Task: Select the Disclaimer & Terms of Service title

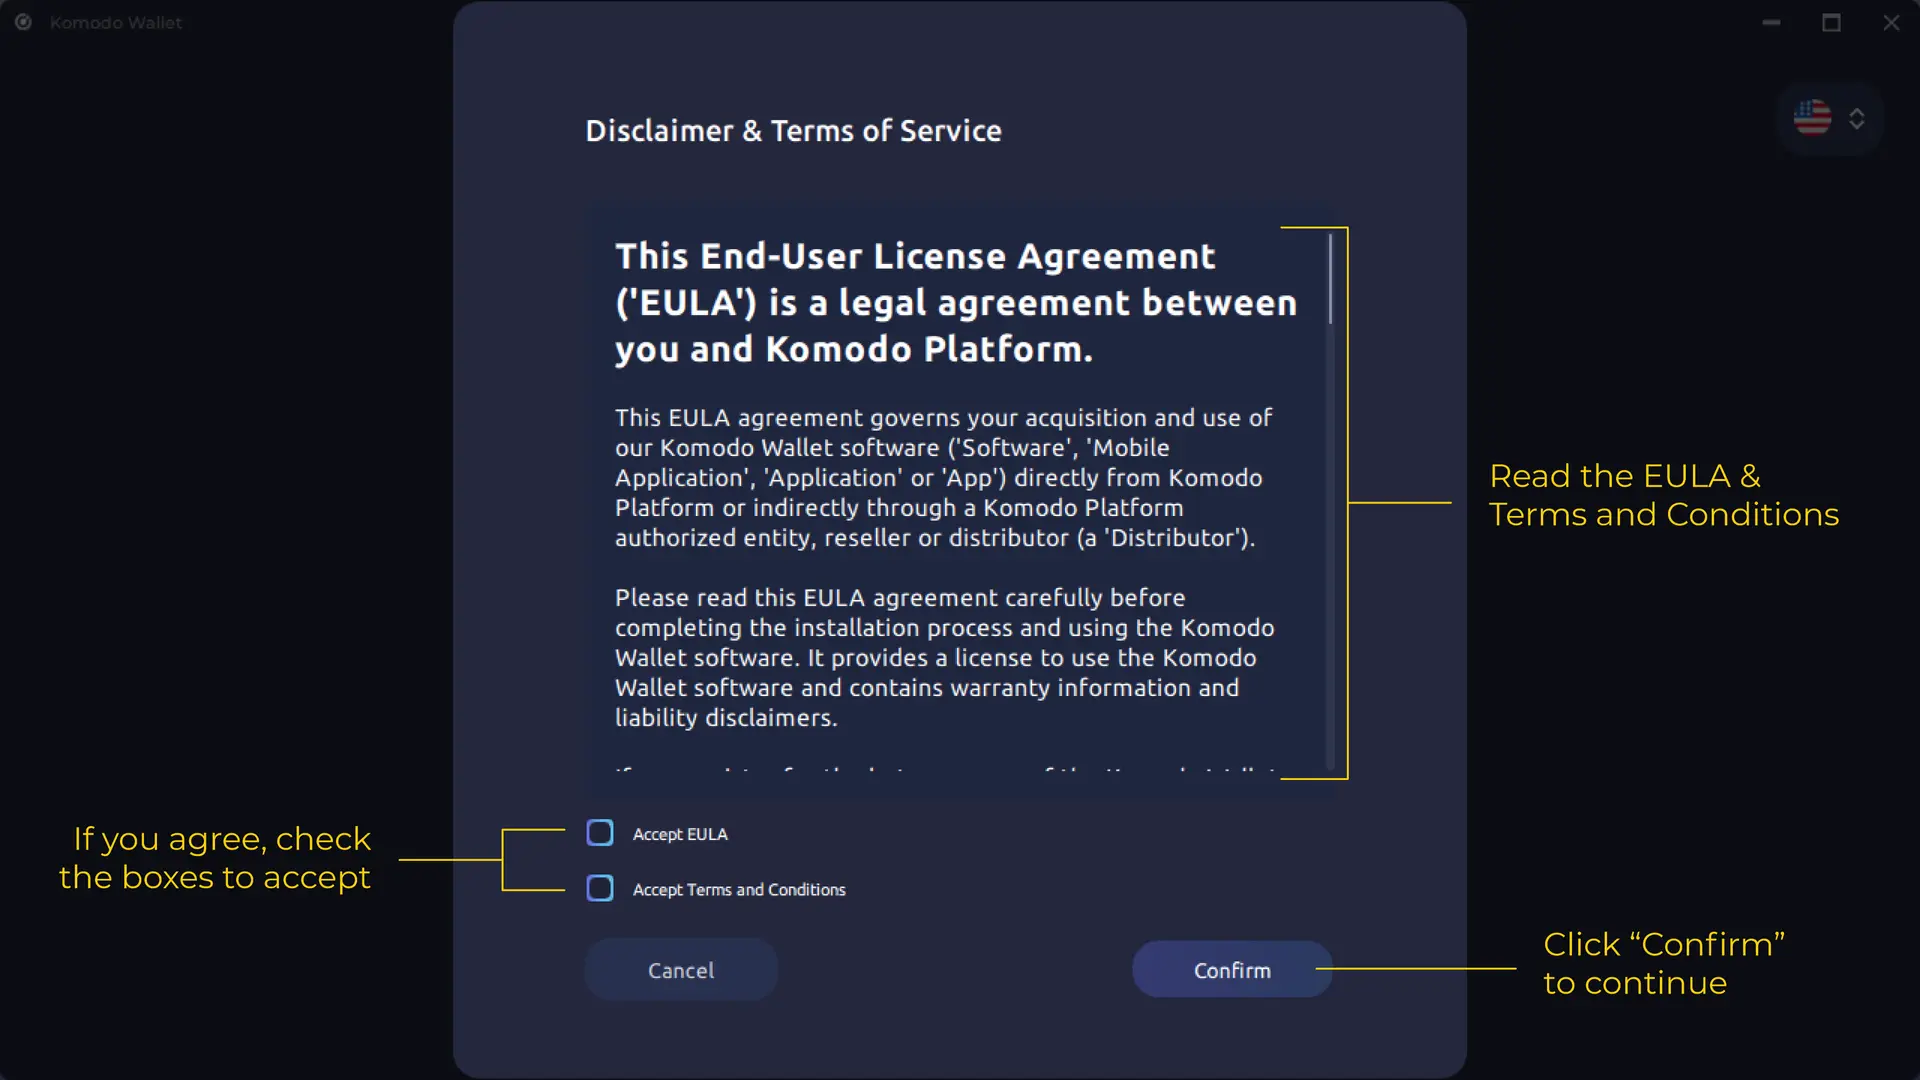Action: (793, 129)
